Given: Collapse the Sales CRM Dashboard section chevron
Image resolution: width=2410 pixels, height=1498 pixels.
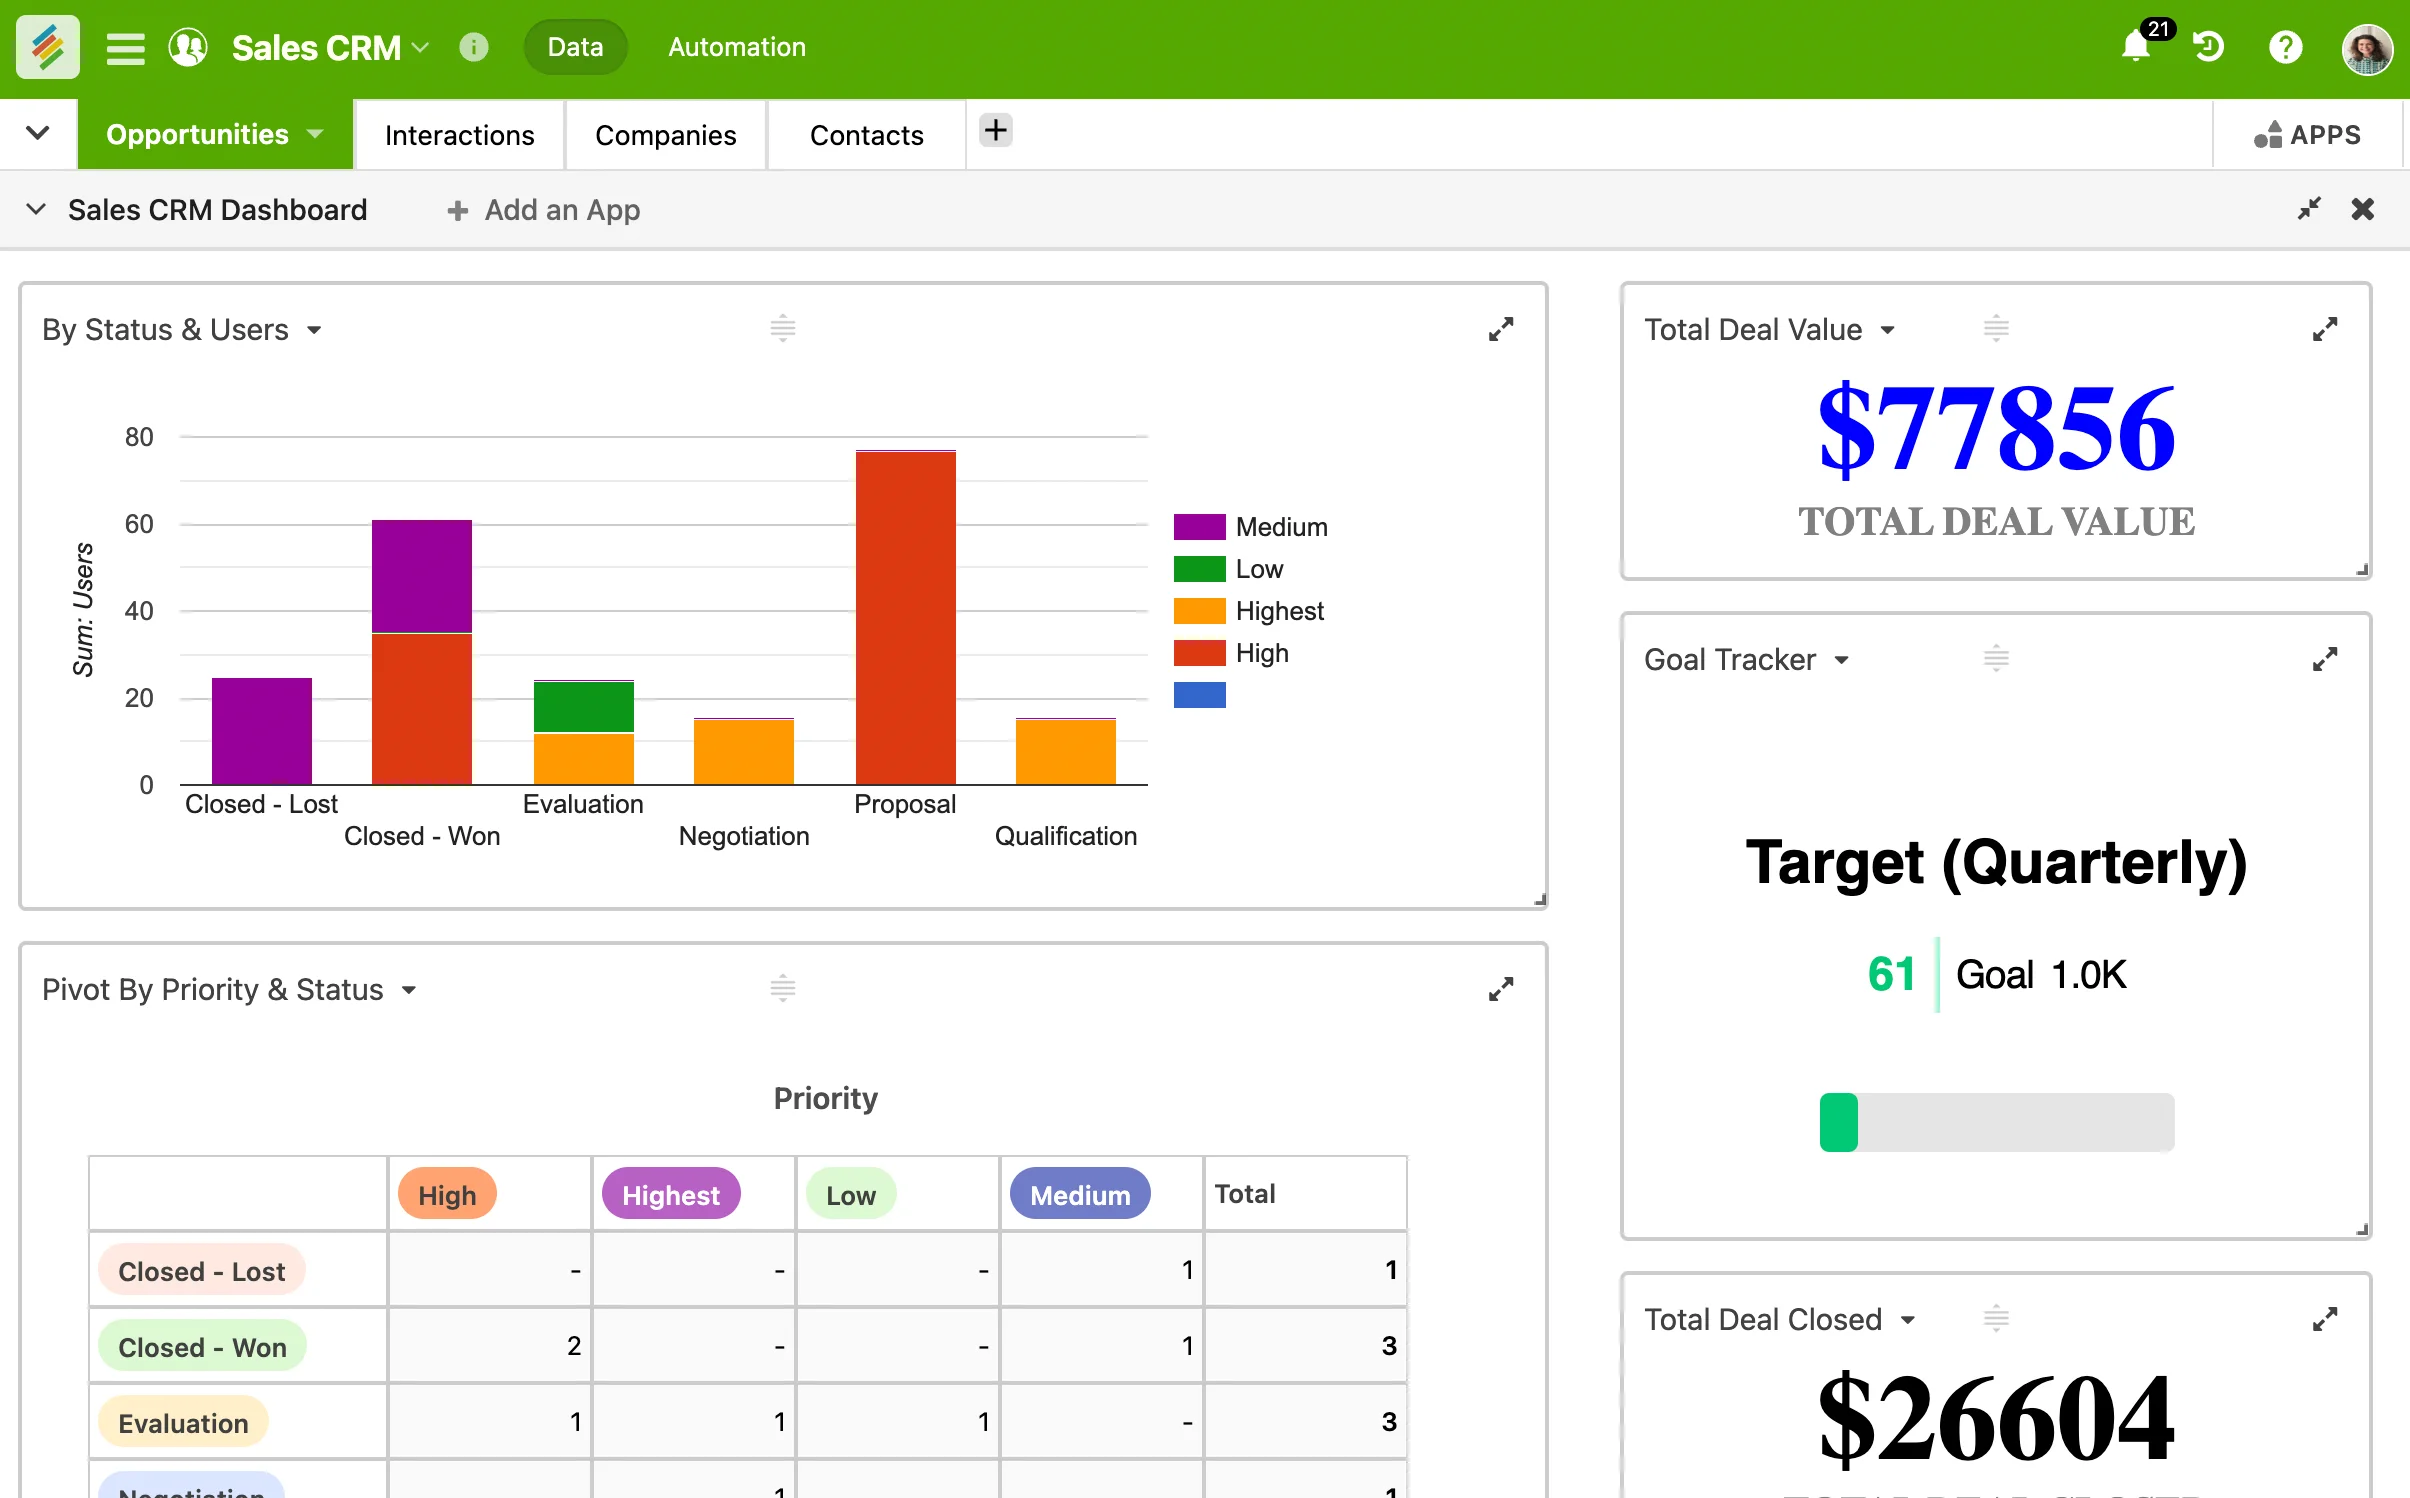Looking at the screenshot, I should 36,209.
